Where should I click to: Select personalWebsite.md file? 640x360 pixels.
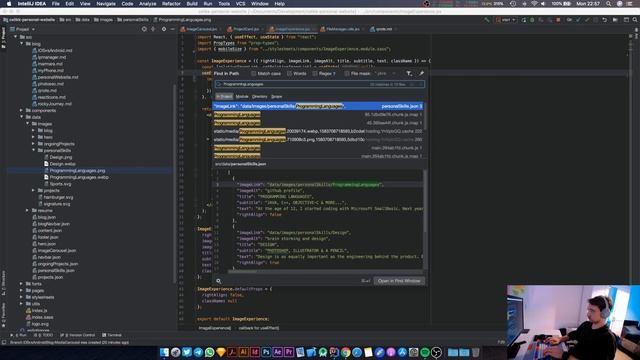click(x=58, y=77)
